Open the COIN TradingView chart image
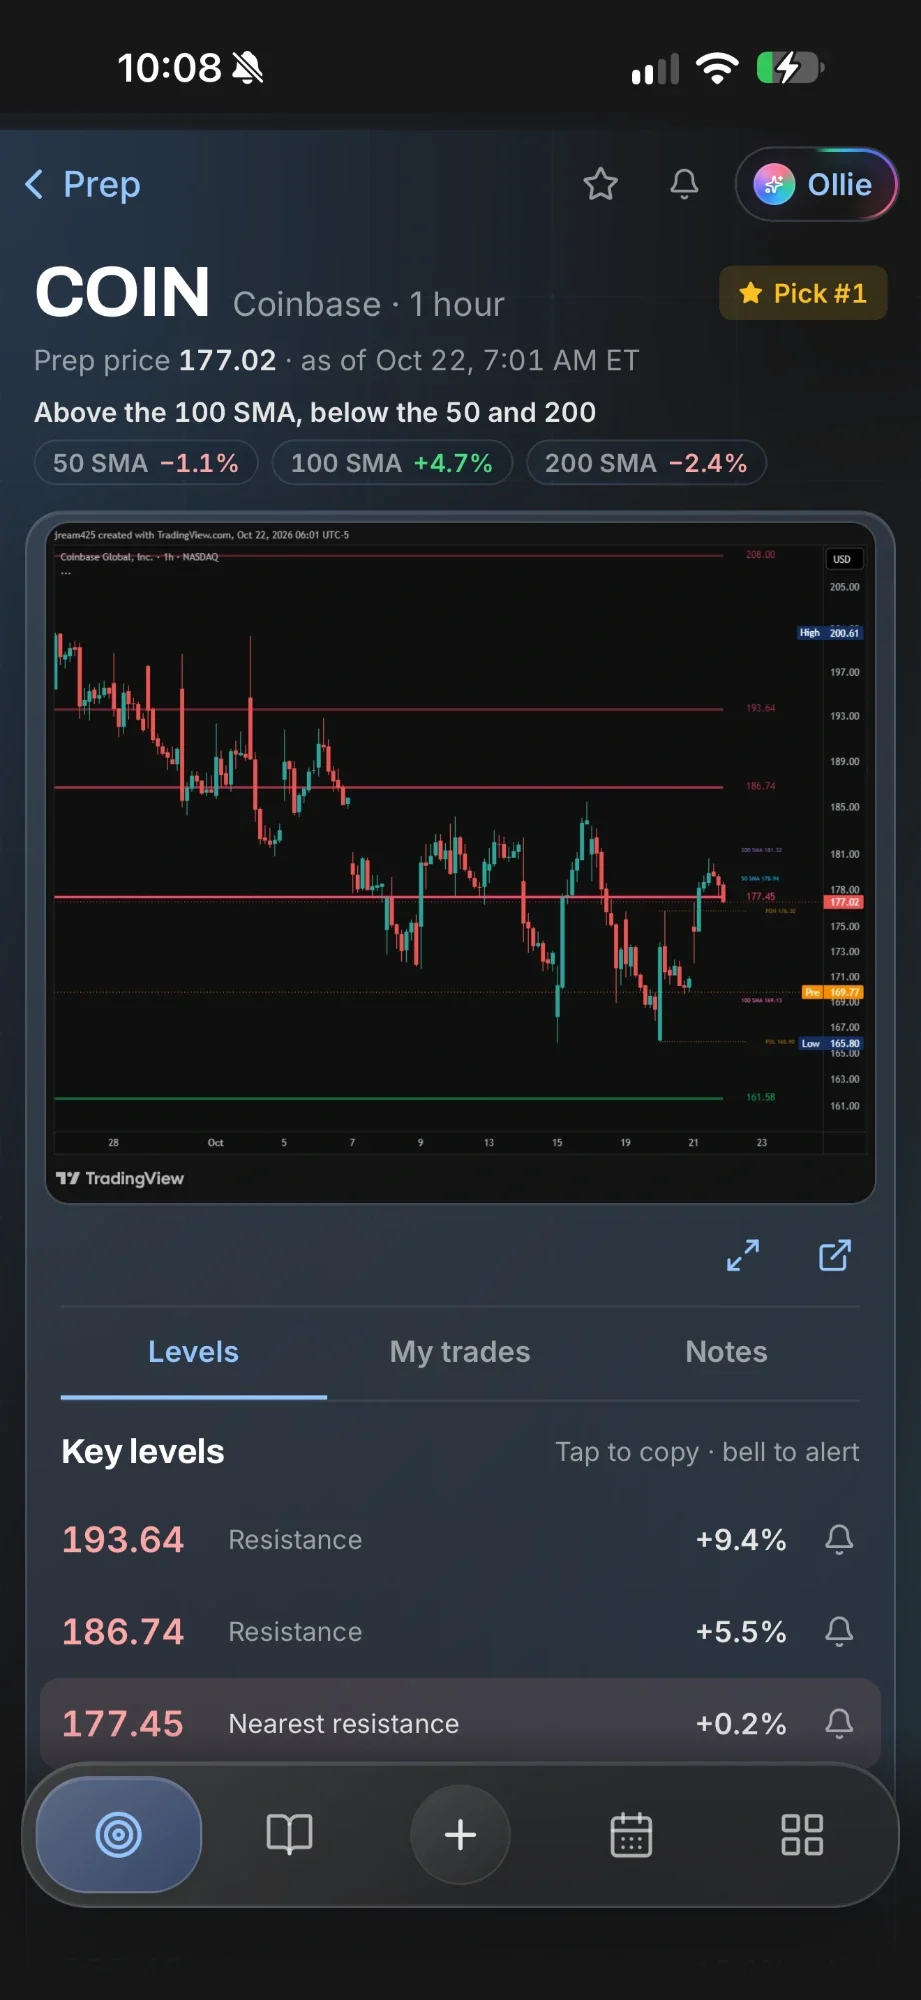921x2000 pixels. click(x=460, y=862)
